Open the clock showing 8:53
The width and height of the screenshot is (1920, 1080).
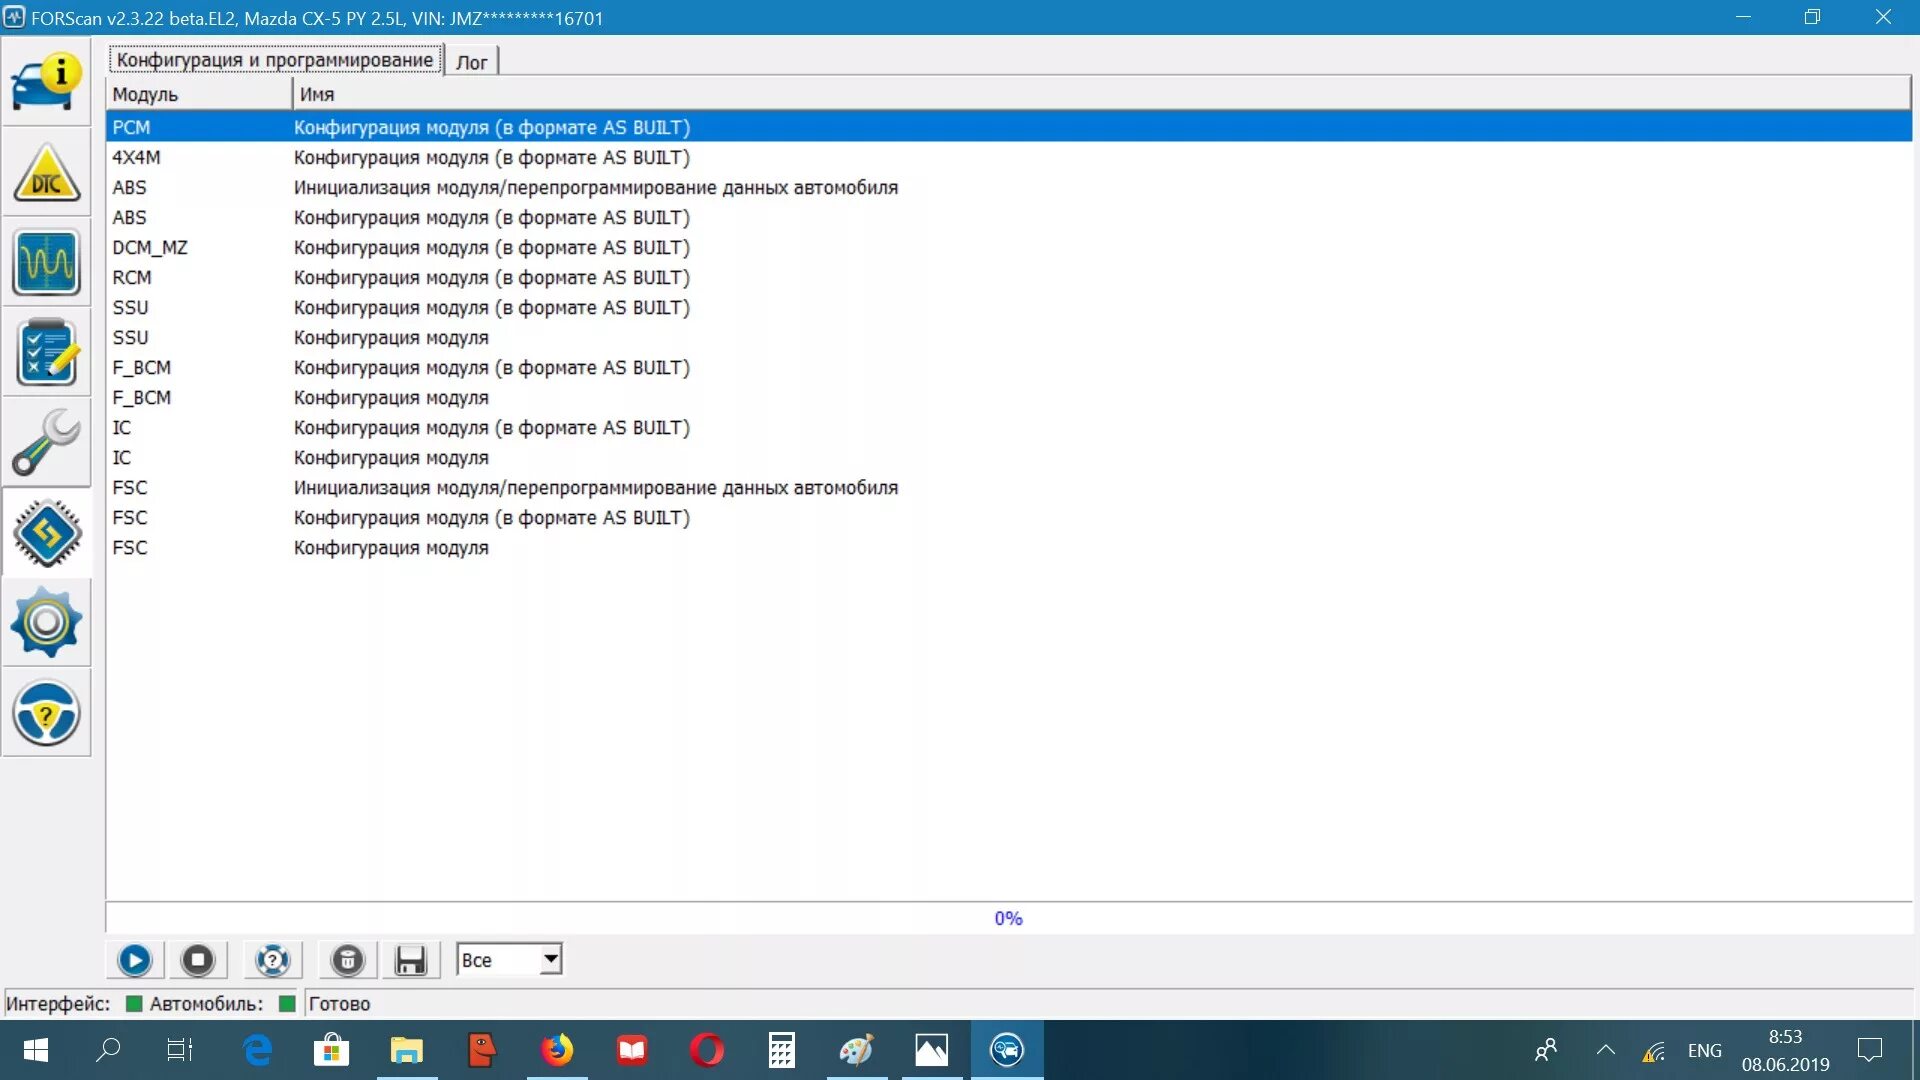coord(1786,1050)
